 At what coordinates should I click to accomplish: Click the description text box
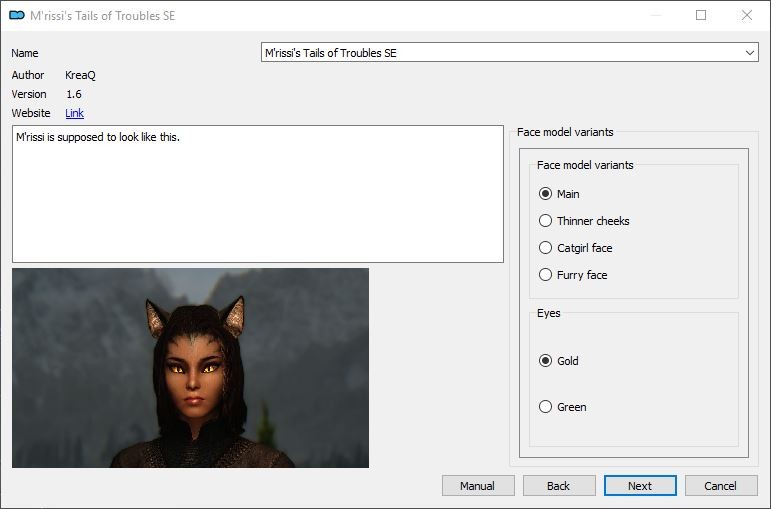258,194
